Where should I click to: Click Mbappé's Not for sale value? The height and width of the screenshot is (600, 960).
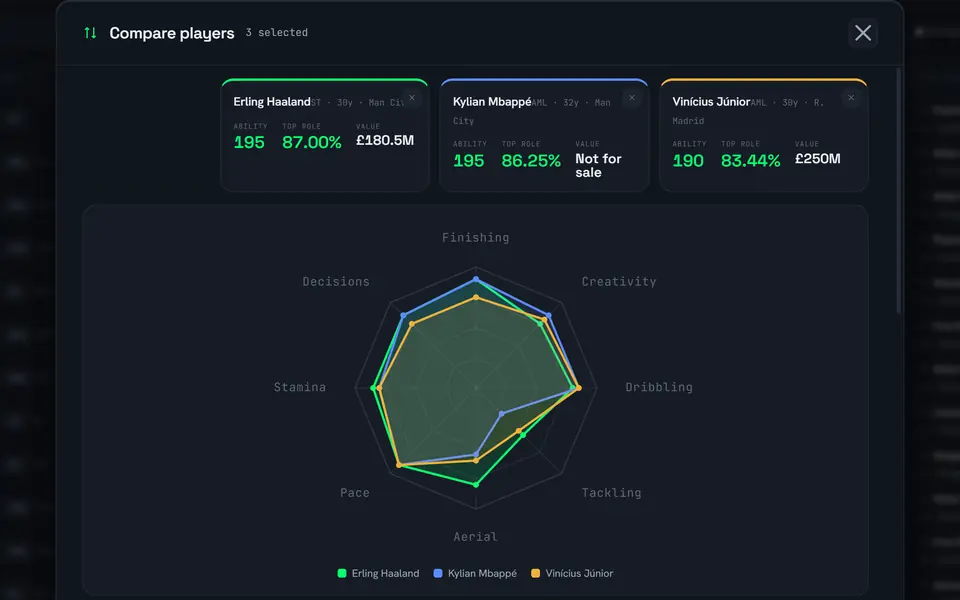598,165
